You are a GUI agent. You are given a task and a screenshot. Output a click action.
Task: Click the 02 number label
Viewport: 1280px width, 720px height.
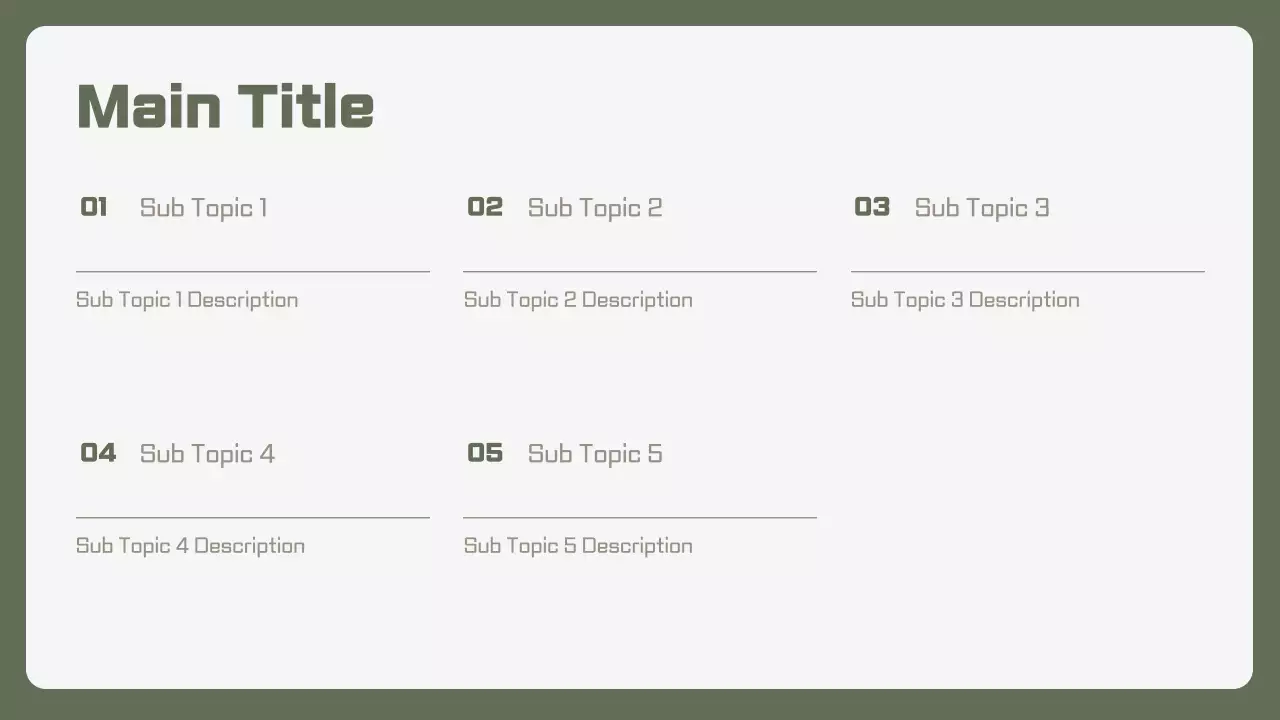coord(485,207)
